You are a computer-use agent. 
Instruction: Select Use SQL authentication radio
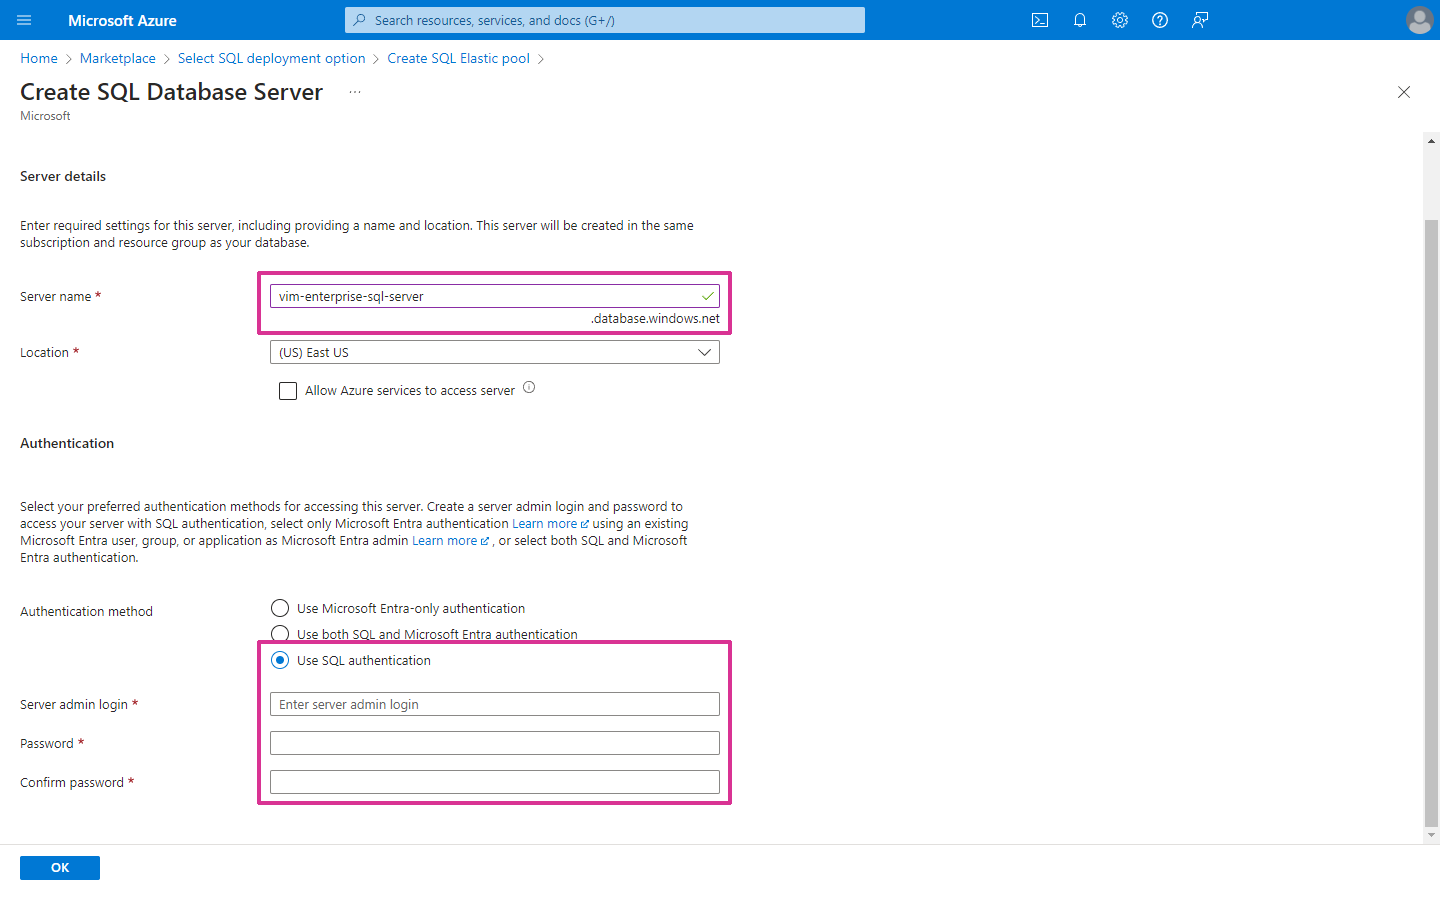[280, 660]
